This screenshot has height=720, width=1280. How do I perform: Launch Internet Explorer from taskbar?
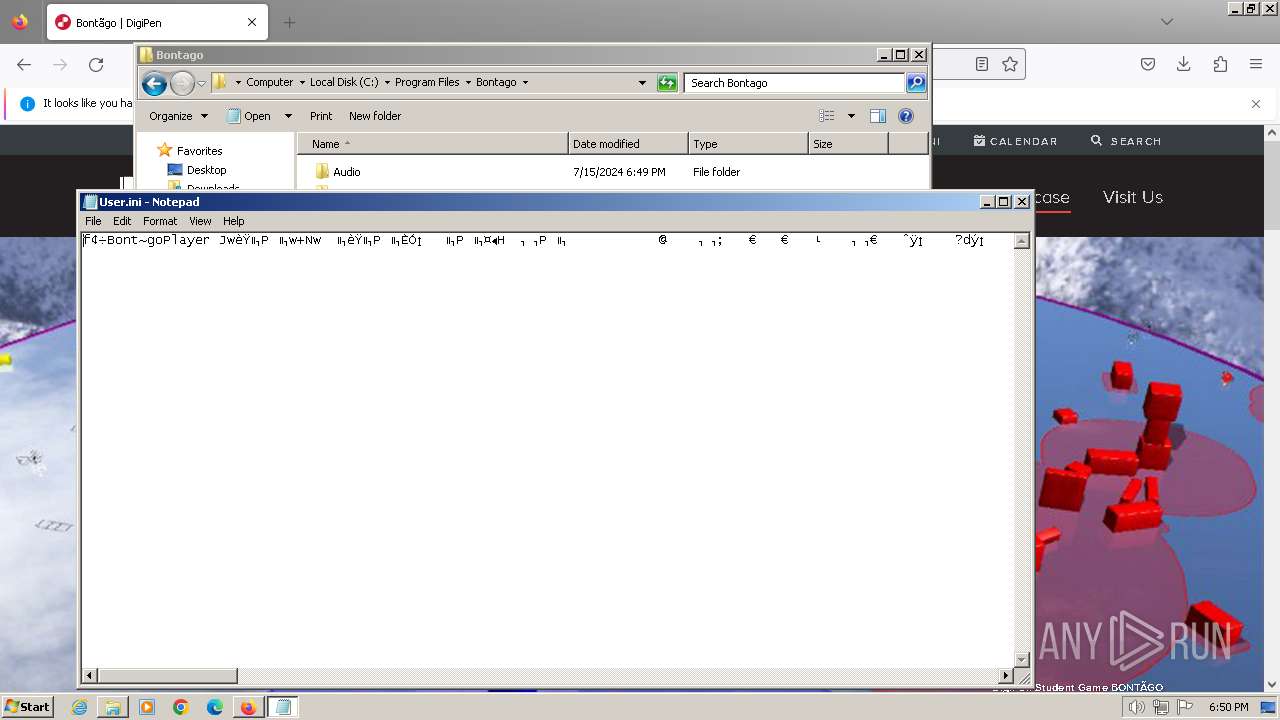click(79, 707)
